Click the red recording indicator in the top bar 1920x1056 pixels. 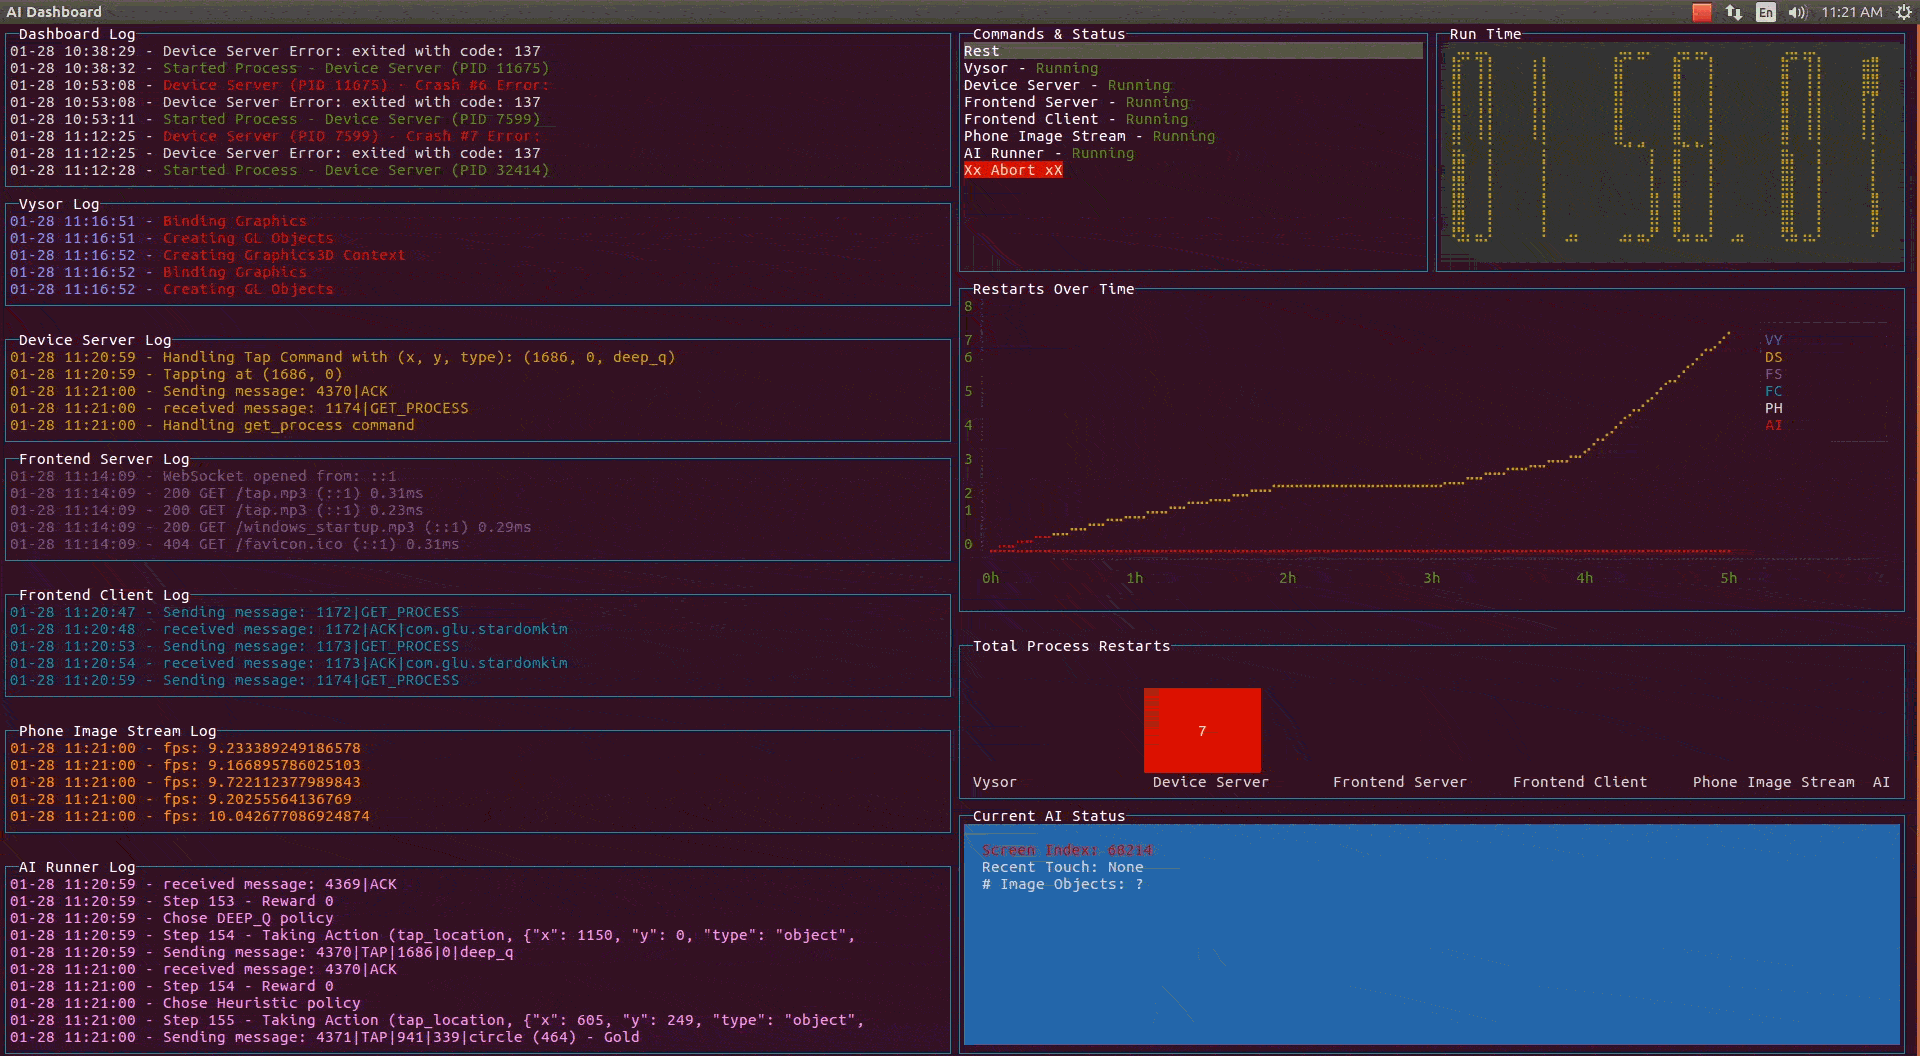pyautogui.click(x=1701, y=12)
